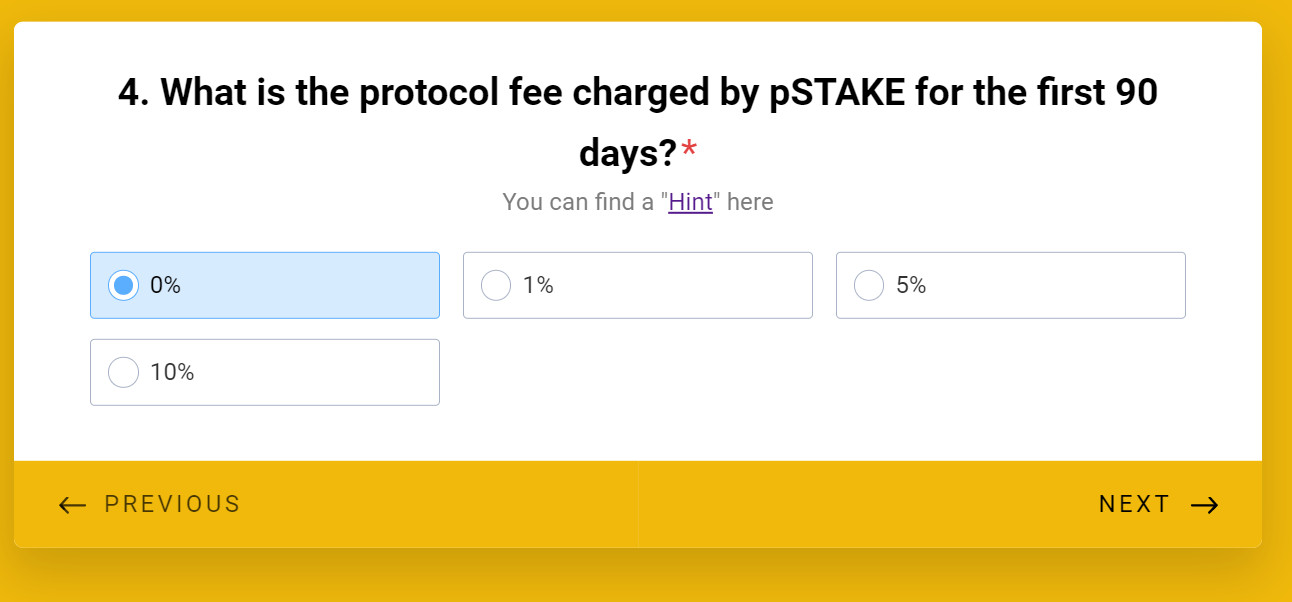The image size is (1292, 602).
Task: Select the 1% radio circle
Action: coord(496,285)
